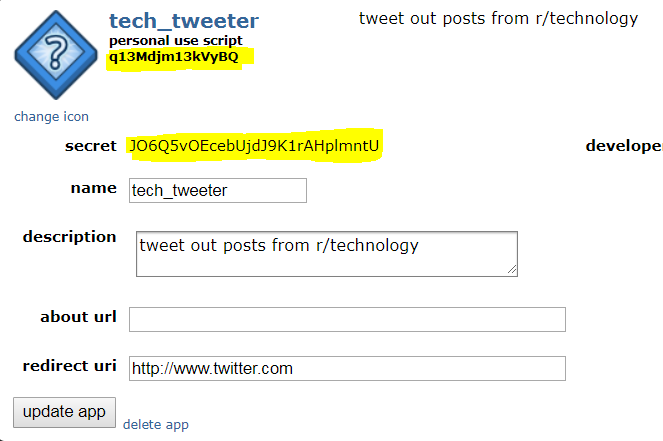Click inside the description text area
The image size is (663, 441).
pos(326,253)
